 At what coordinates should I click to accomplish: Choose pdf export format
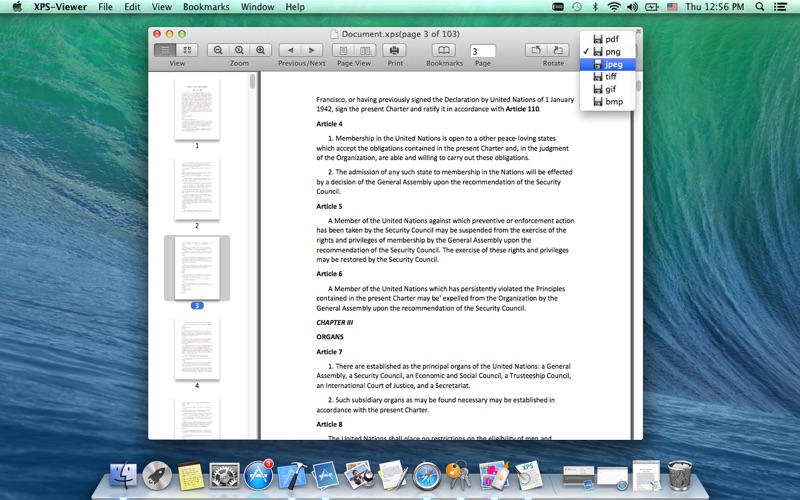click(608, 39)
